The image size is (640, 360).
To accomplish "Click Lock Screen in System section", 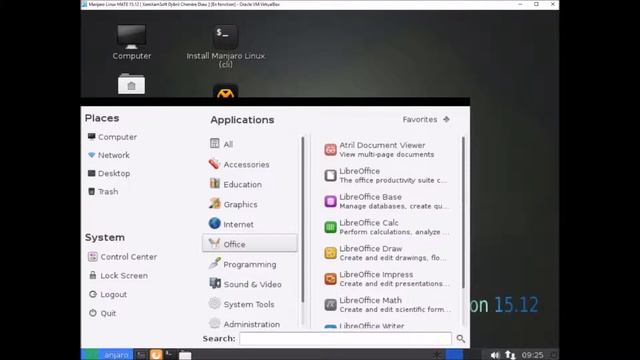I will coord(118,276).
